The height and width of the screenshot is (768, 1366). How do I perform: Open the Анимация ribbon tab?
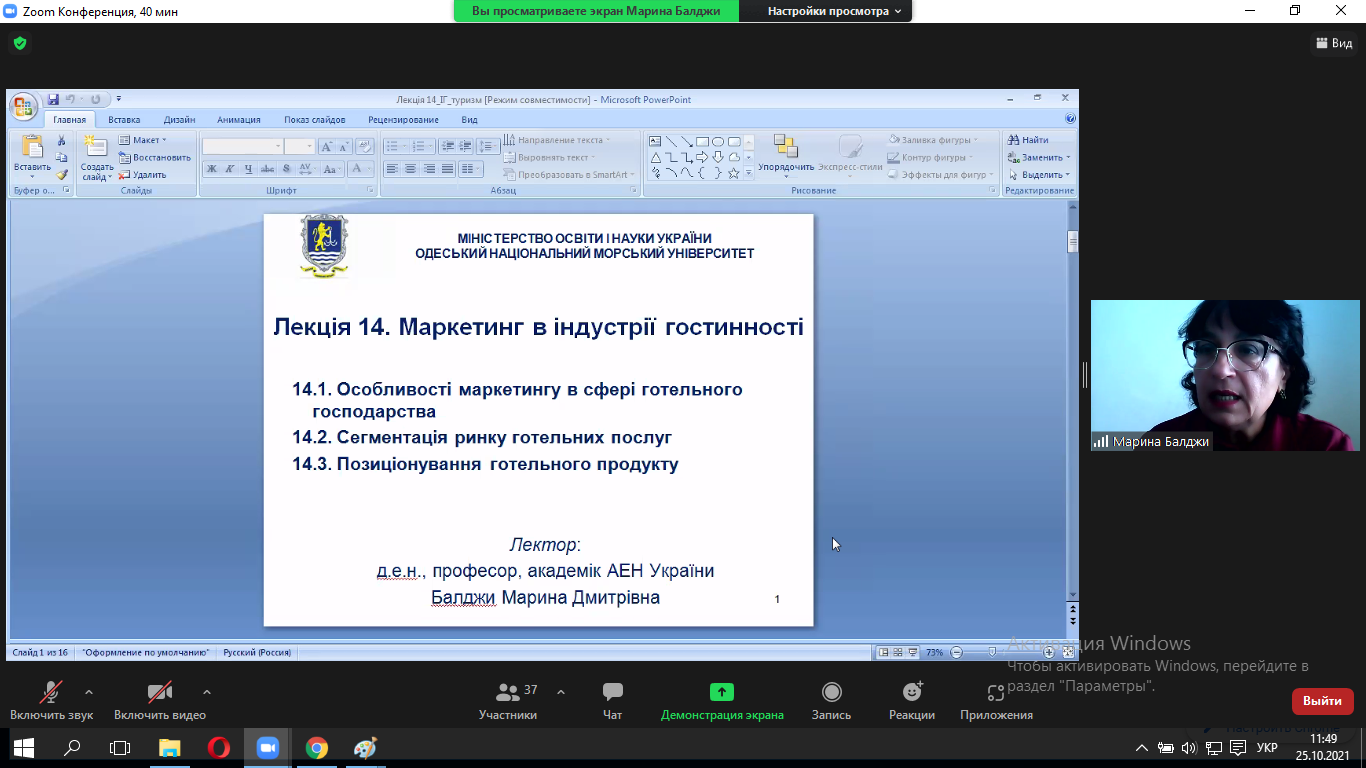point(238,120)
